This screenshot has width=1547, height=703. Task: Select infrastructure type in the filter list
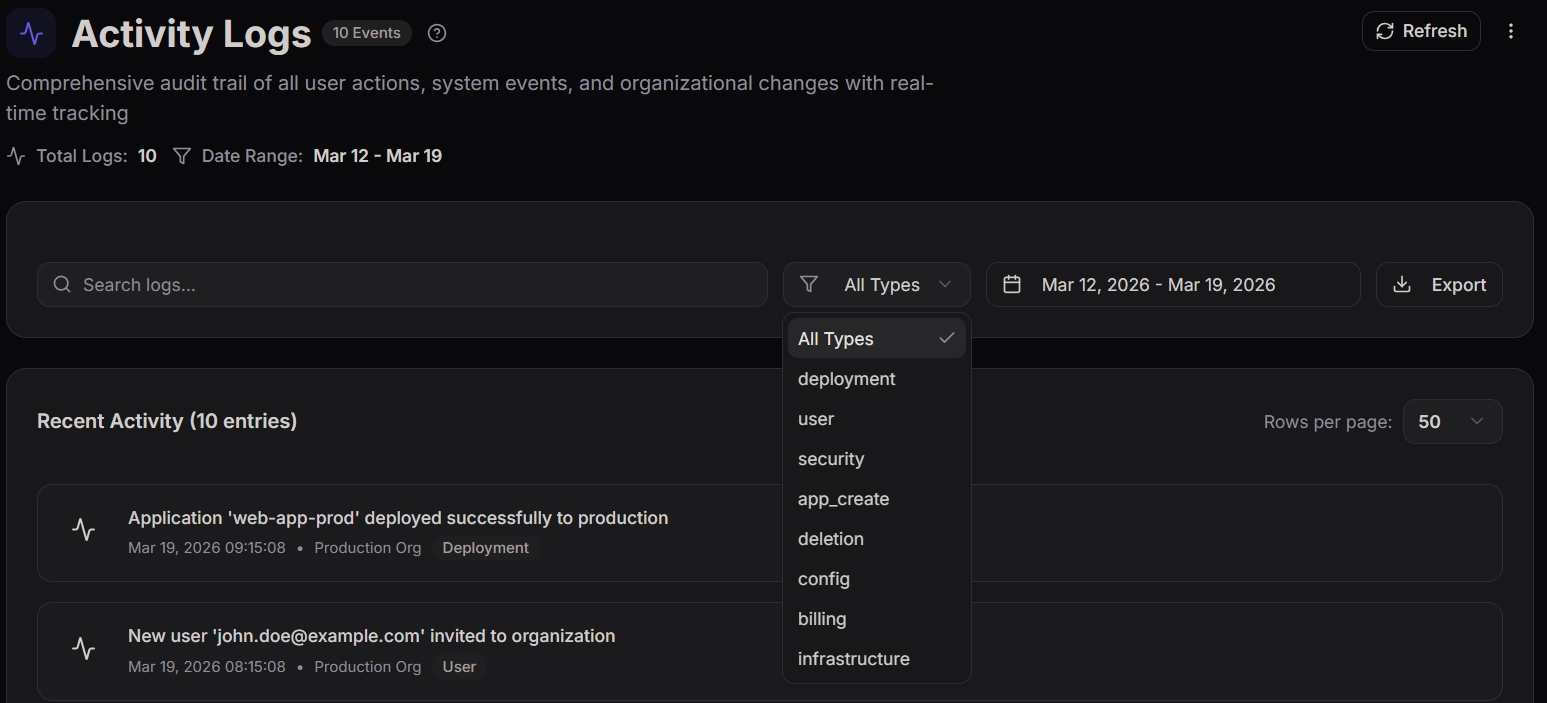click(854, 658)
